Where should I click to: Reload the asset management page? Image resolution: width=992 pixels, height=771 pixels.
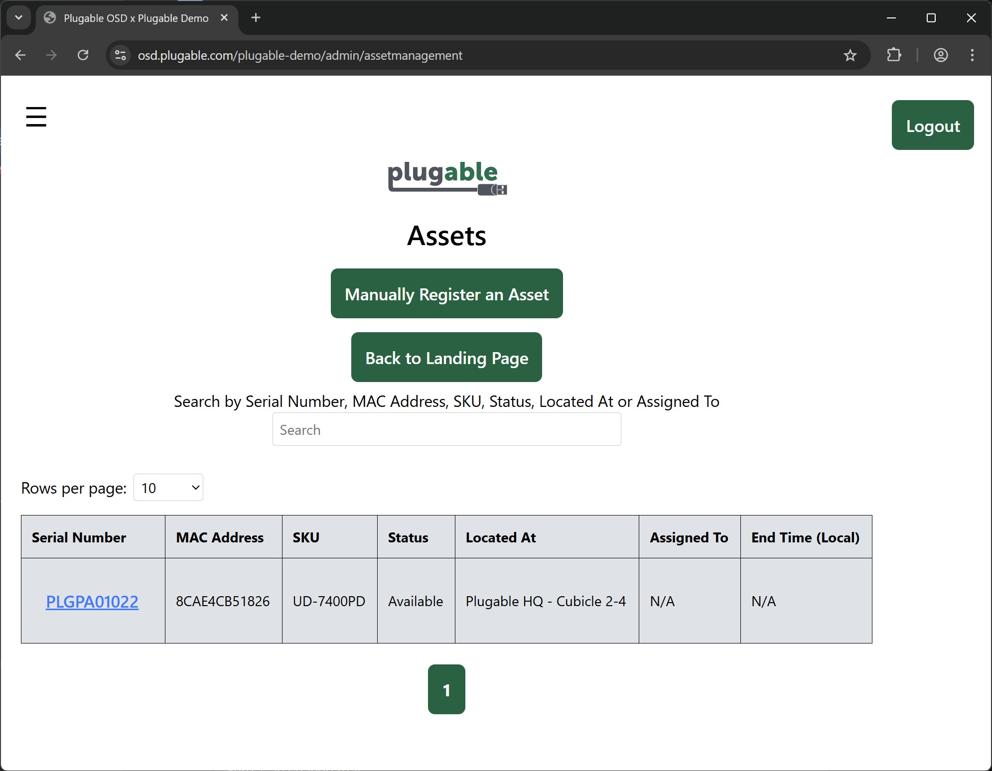click(x=83, y=55)
